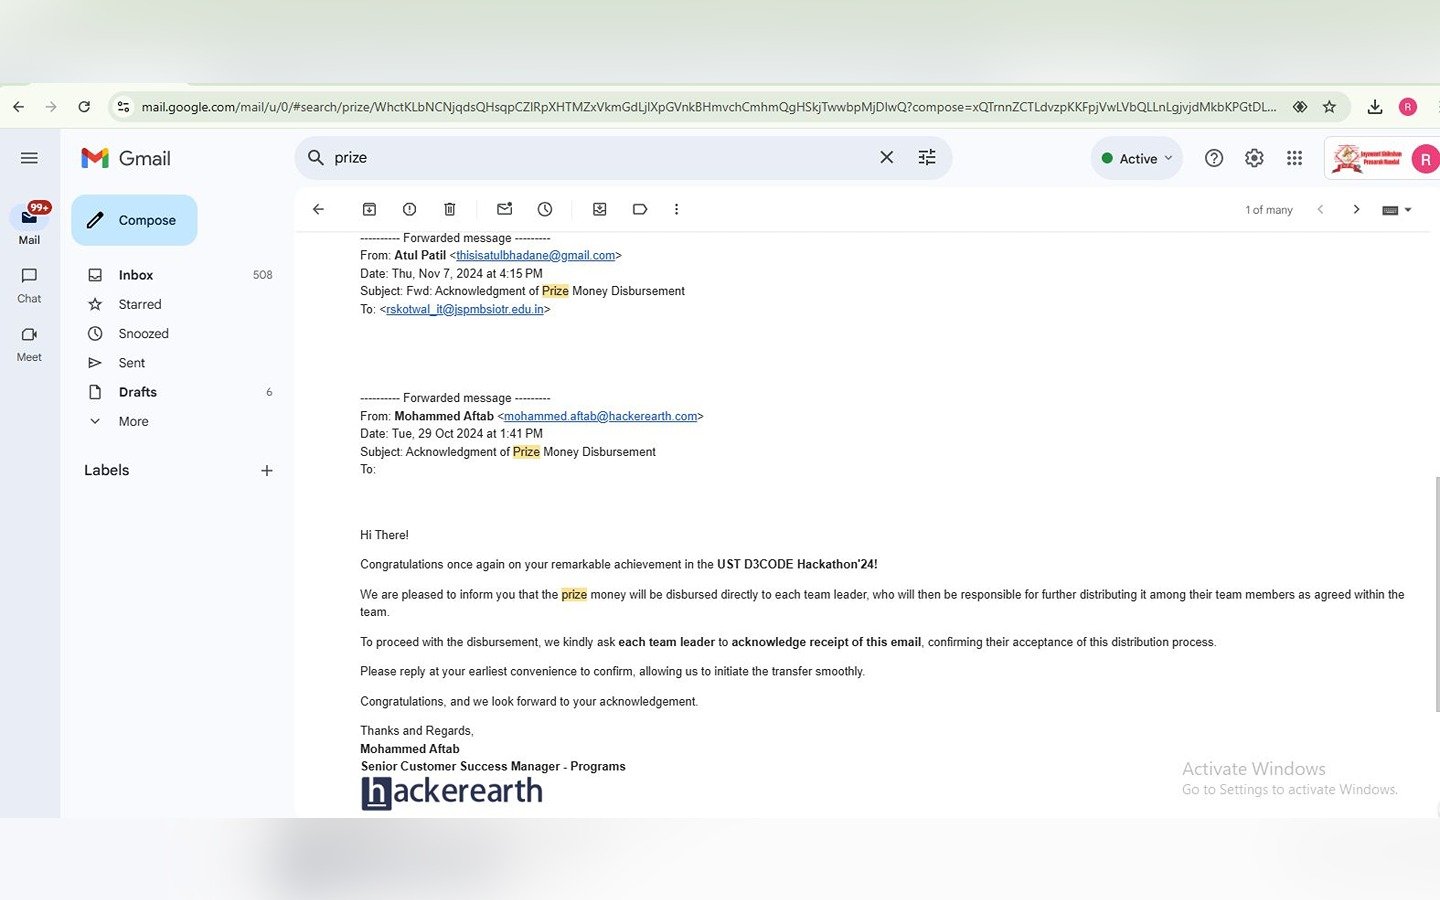This screenshot has height=900, width=1440.
Task: Open Starred messages
Action: [x=139, y=304]
